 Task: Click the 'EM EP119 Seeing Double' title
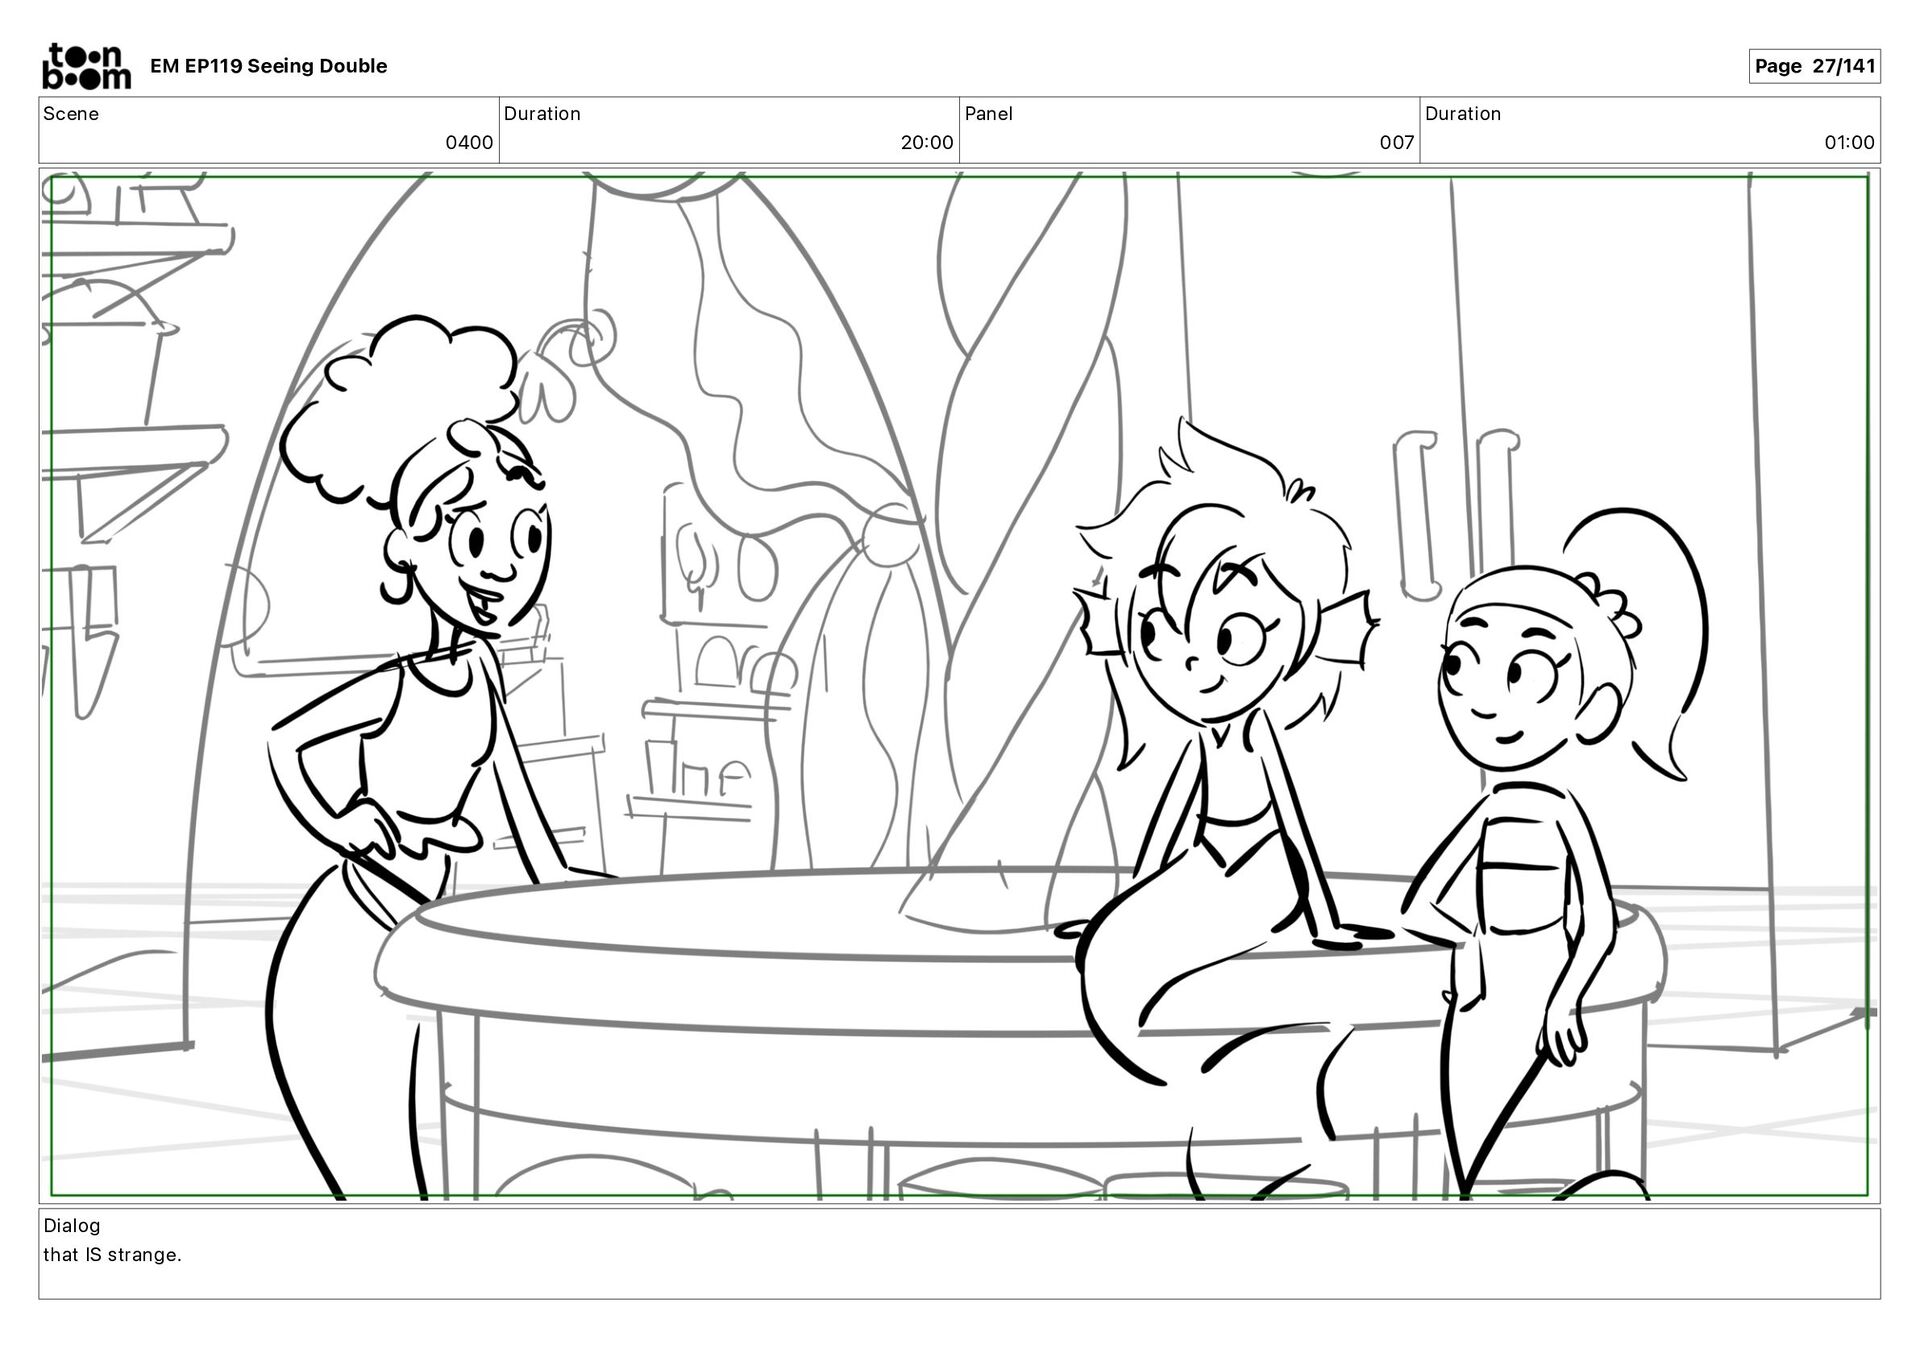268,66
